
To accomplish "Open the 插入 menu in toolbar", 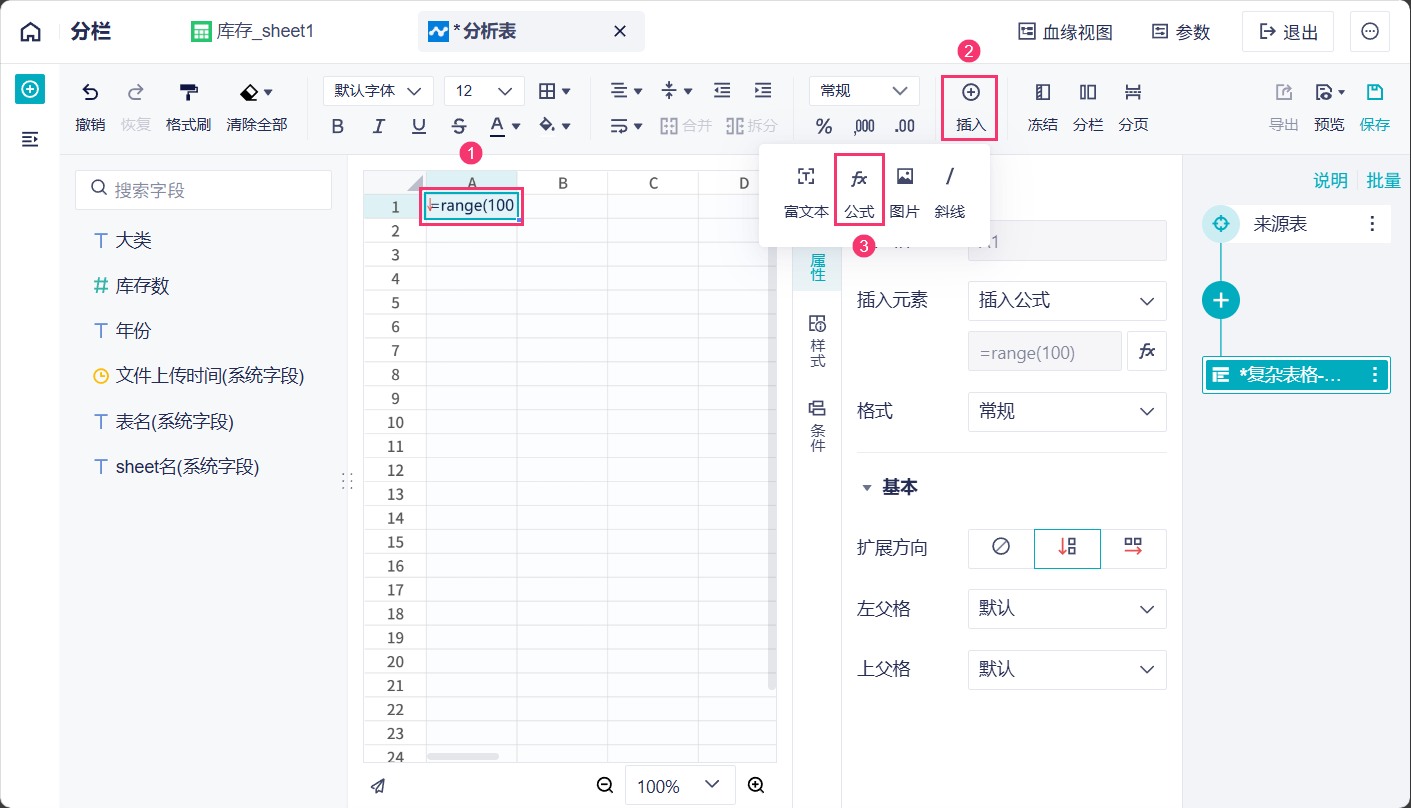I will [x=970, y=108].
